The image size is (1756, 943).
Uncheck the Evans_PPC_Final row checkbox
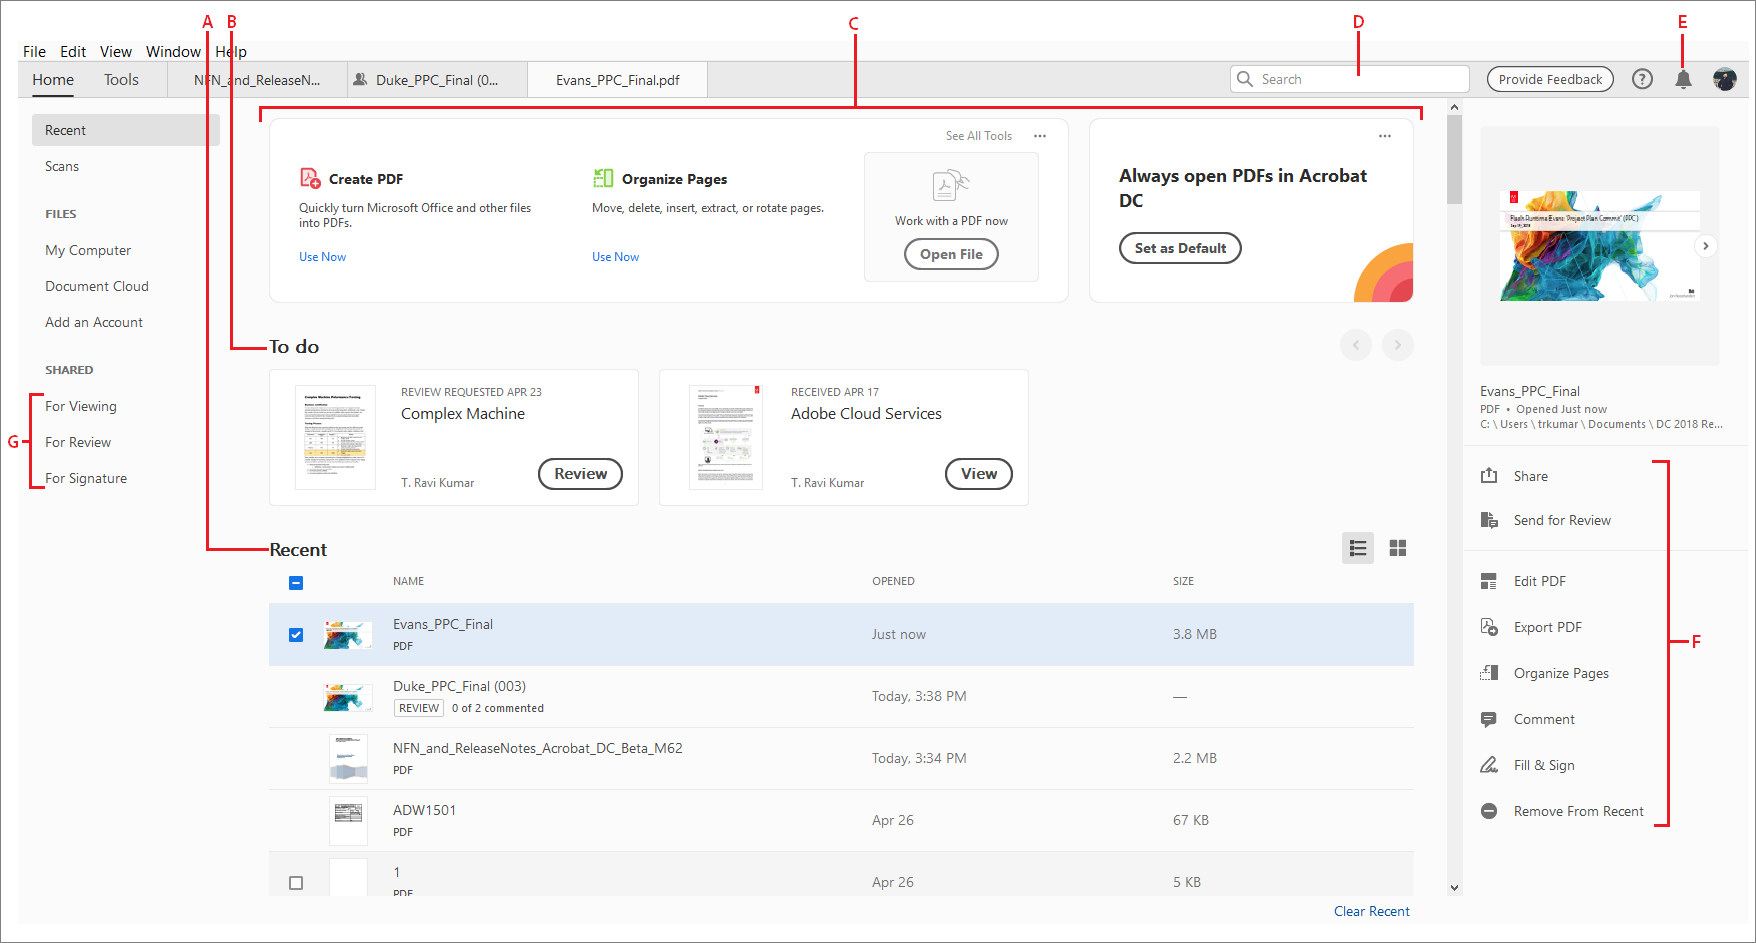point(296,635)
